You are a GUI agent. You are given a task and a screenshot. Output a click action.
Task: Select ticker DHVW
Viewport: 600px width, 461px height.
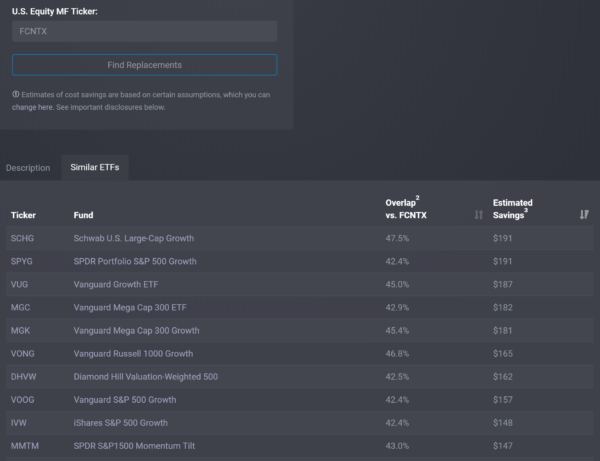pyautogui.click(x=23, y=377)
